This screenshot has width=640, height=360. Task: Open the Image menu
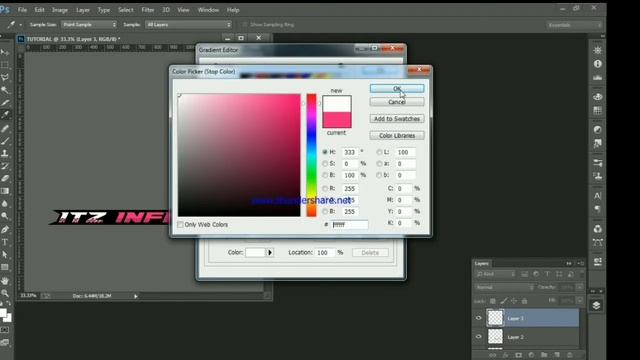point(60,10)
